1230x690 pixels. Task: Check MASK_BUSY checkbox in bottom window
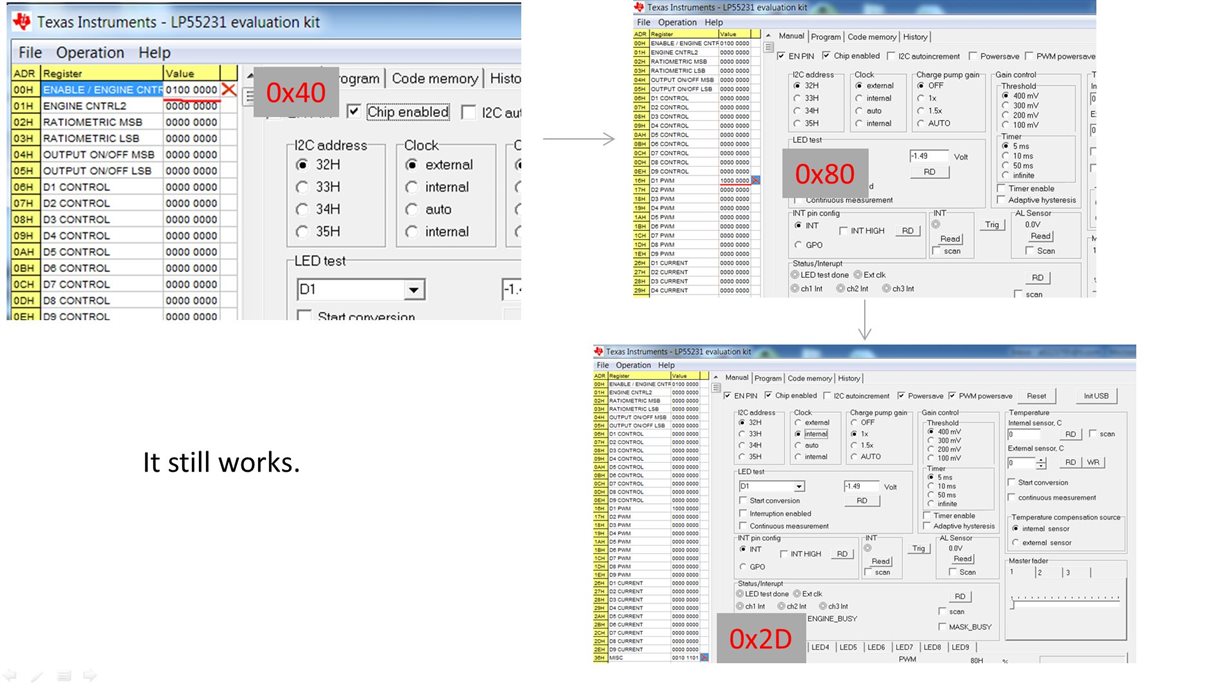pyautogui.click(x=942, y=627)
